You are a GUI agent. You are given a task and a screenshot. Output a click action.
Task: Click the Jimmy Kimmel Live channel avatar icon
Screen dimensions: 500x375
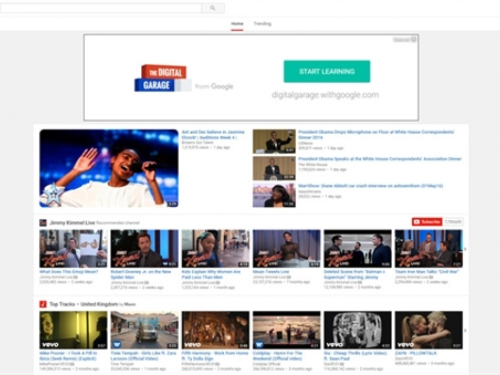[43, 222]
